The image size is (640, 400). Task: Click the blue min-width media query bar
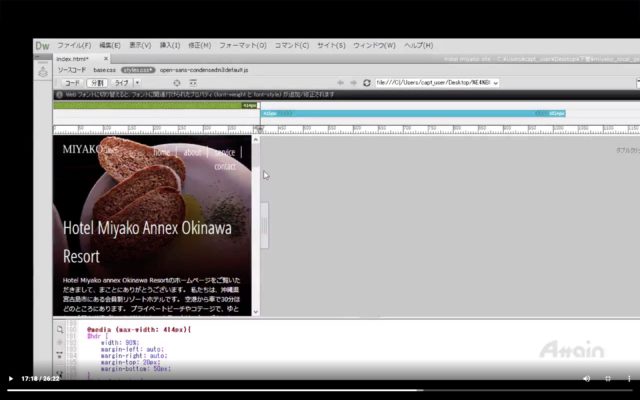coord(413,113)
